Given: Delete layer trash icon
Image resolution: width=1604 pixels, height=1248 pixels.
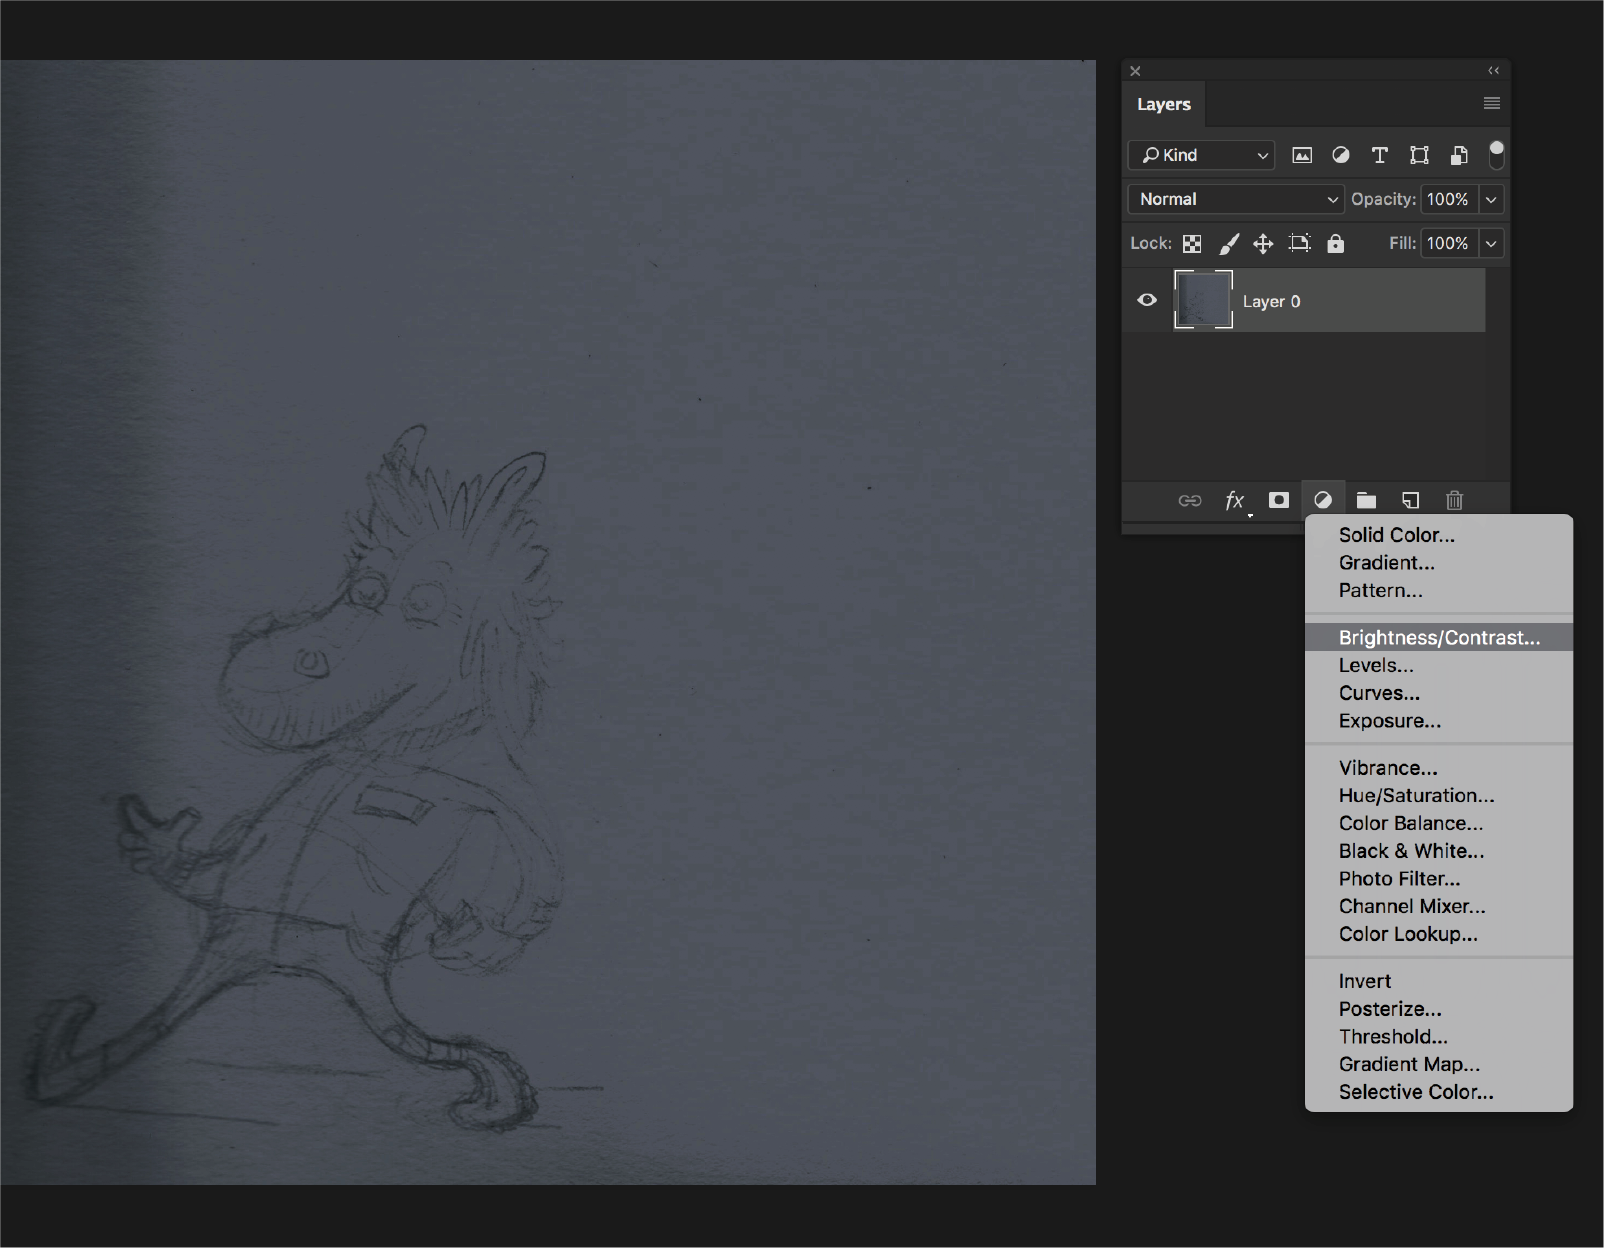Looking at the screenshot, I should (1455, 500).
